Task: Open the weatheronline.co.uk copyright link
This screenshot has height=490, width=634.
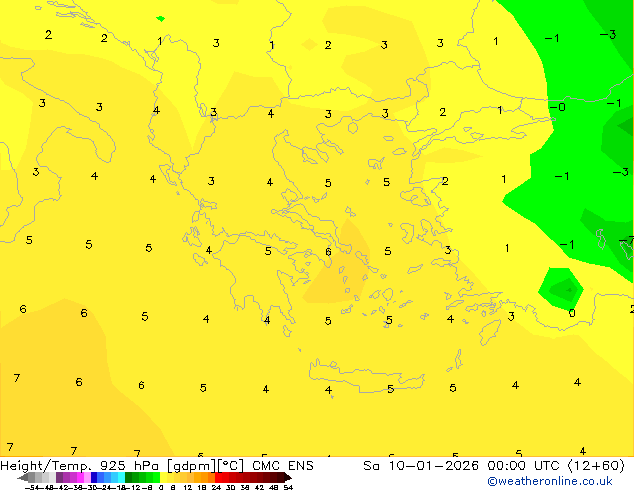Action: coord(549,481)
